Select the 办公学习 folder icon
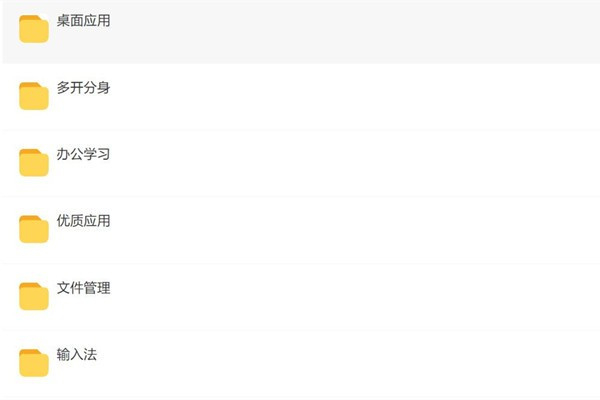 point(34,163)
